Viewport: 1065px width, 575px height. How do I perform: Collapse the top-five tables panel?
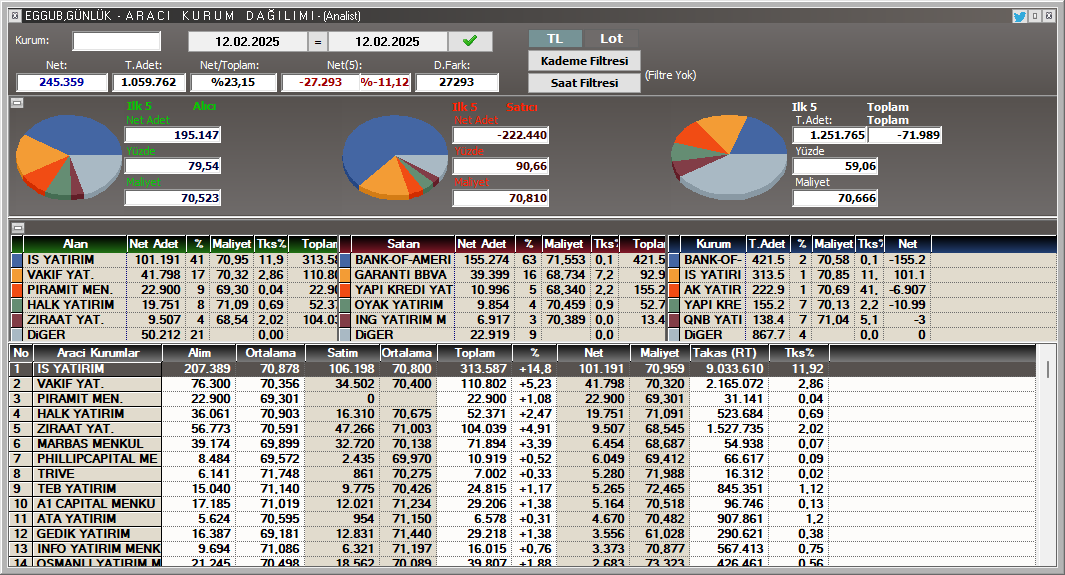click(x=18, y=227)
